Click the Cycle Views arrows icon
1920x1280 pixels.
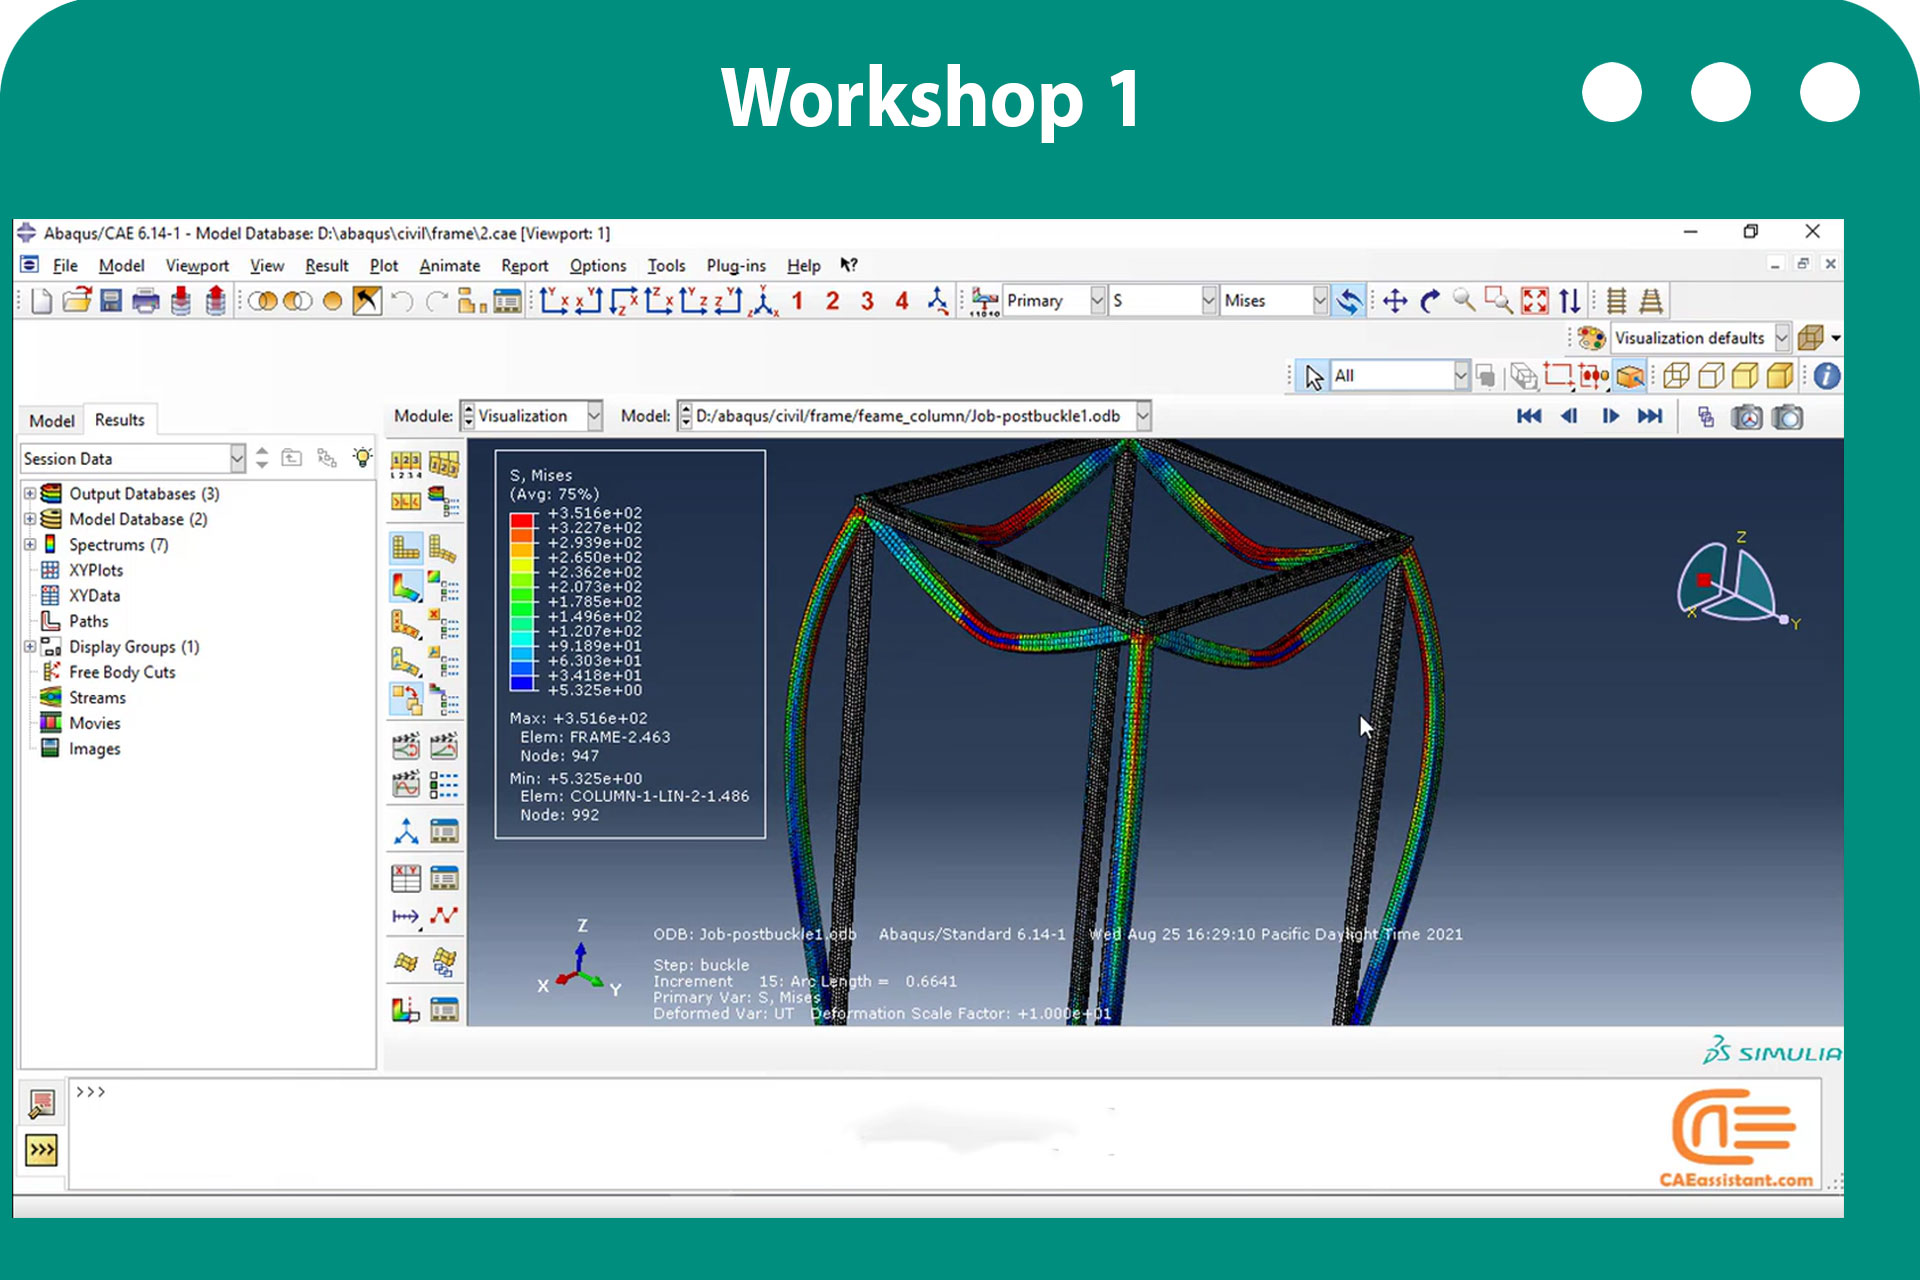(x=1570, y=301)
